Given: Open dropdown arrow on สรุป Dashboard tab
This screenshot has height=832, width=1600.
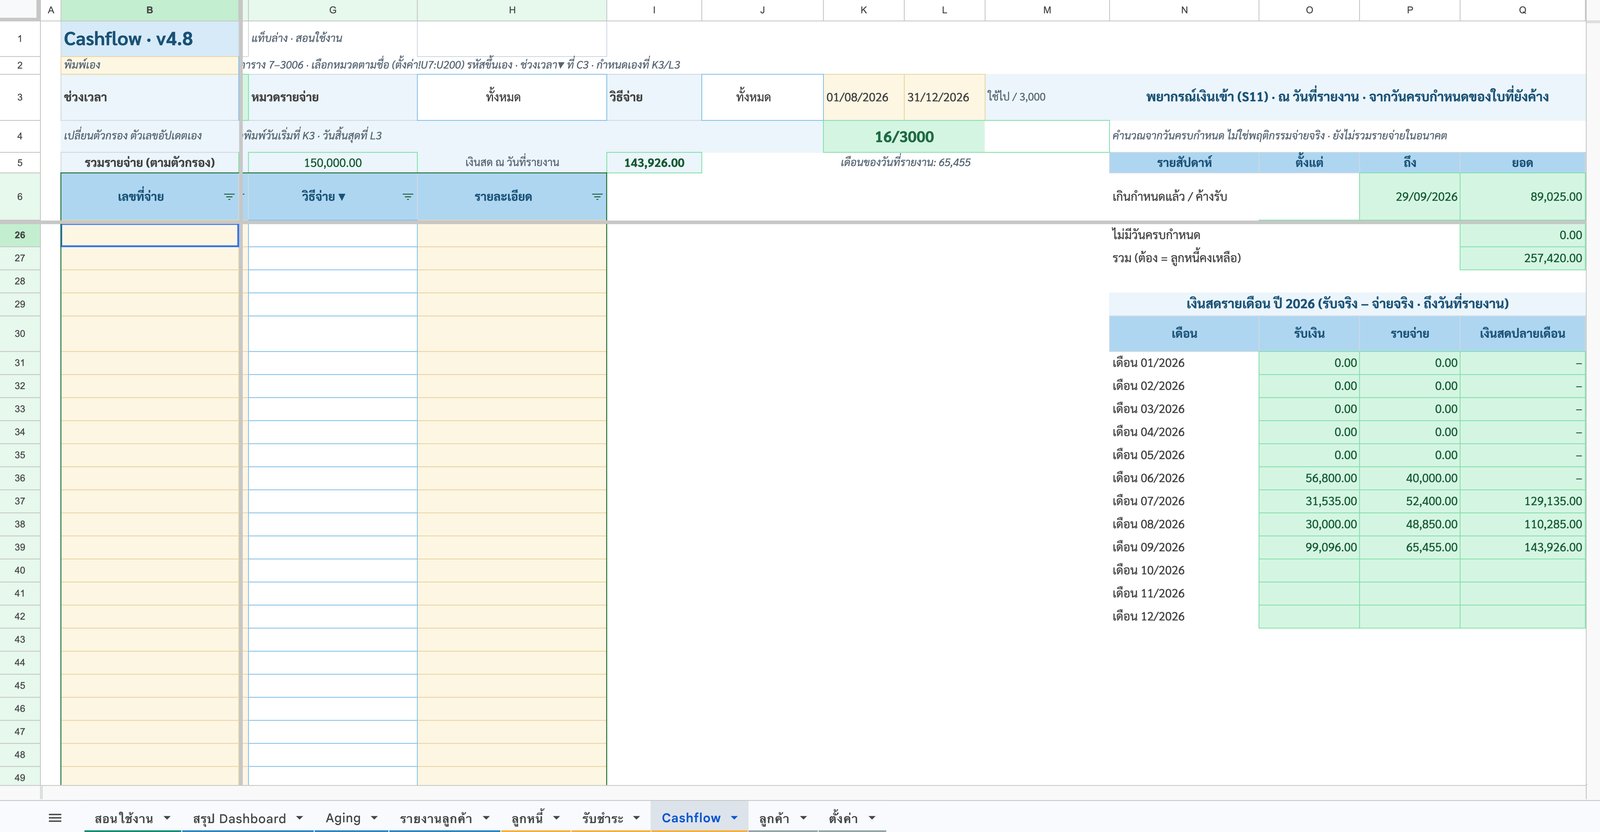Looking at the screenshot, I should click(x=300, y=818).
